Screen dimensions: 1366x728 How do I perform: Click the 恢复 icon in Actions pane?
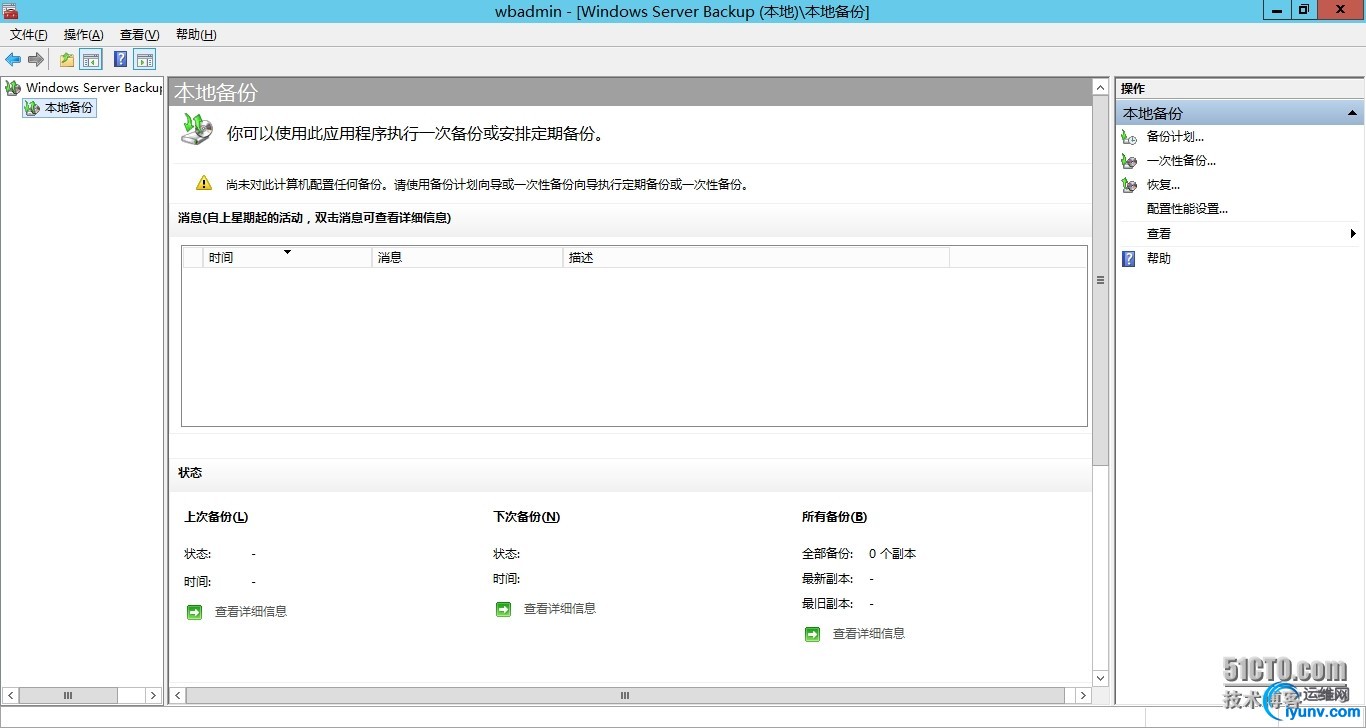point(1129,185)
